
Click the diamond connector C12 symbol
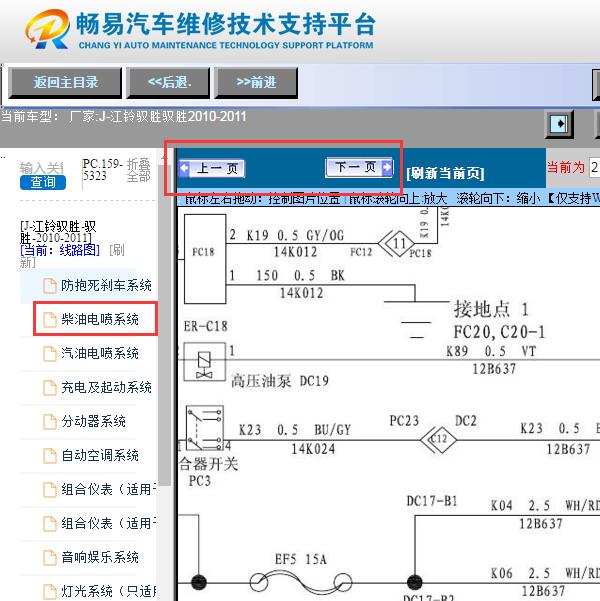(439, 439)
